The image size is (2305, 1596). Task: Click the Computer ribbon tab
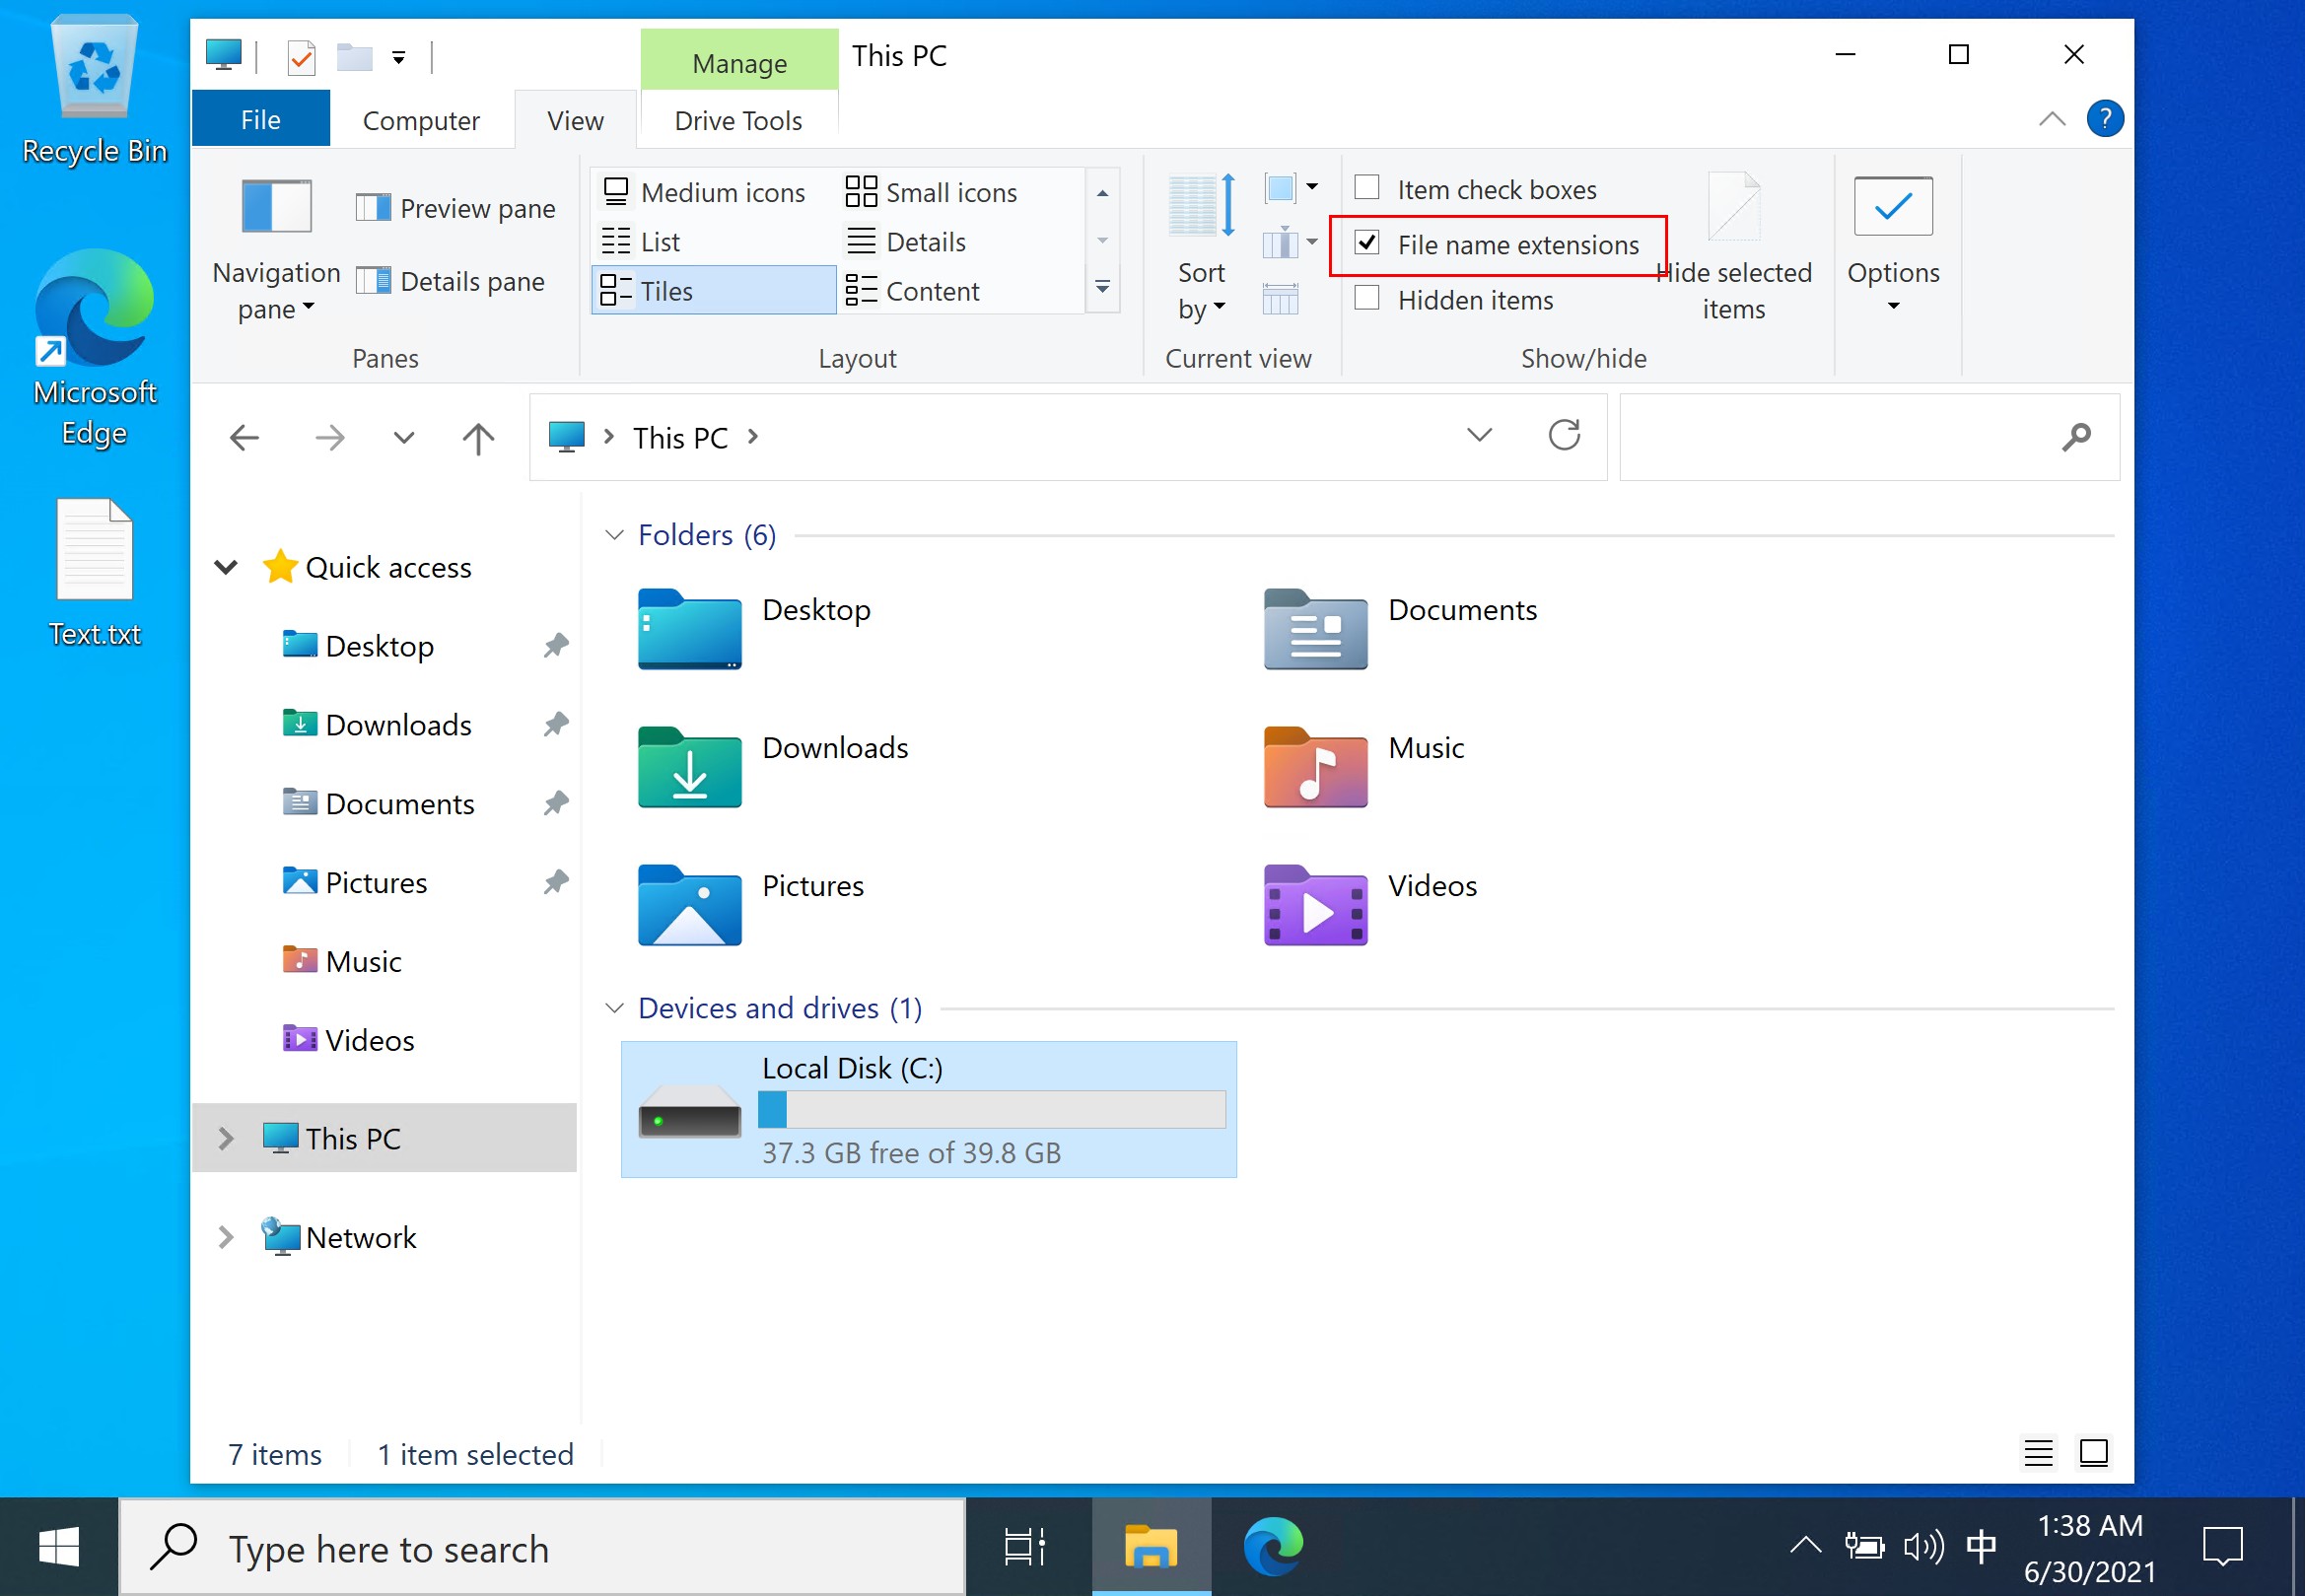420,119
